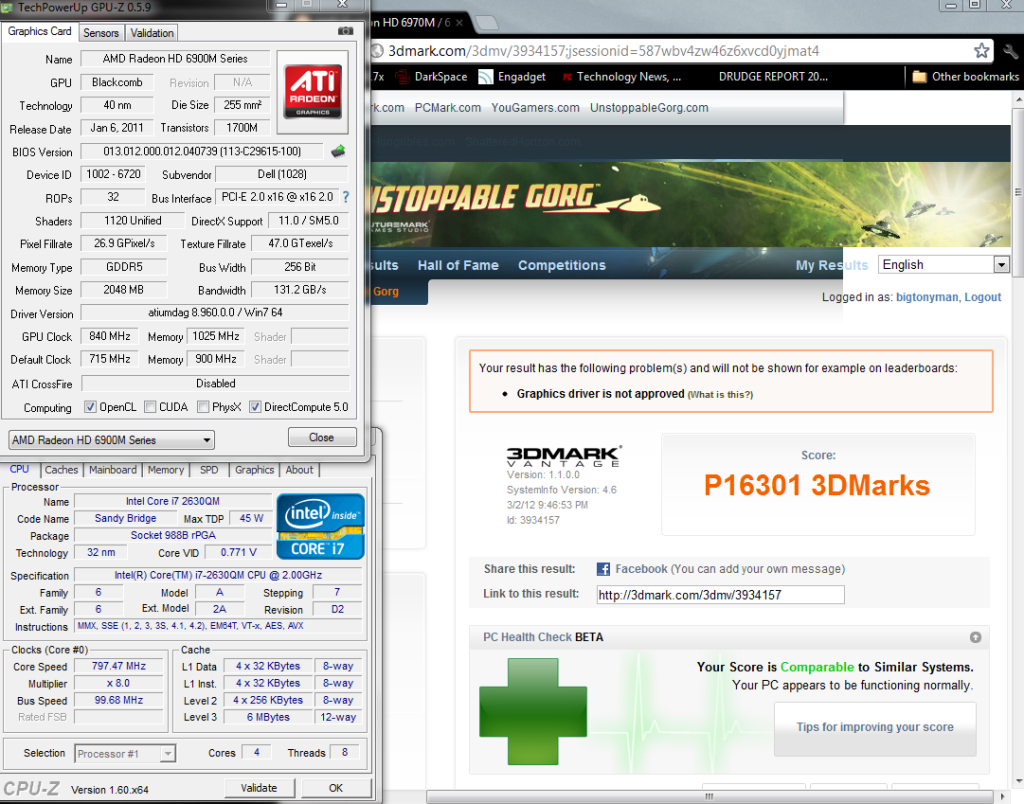
Task: Click Facebook share link
Action: (x=641, y=569)
